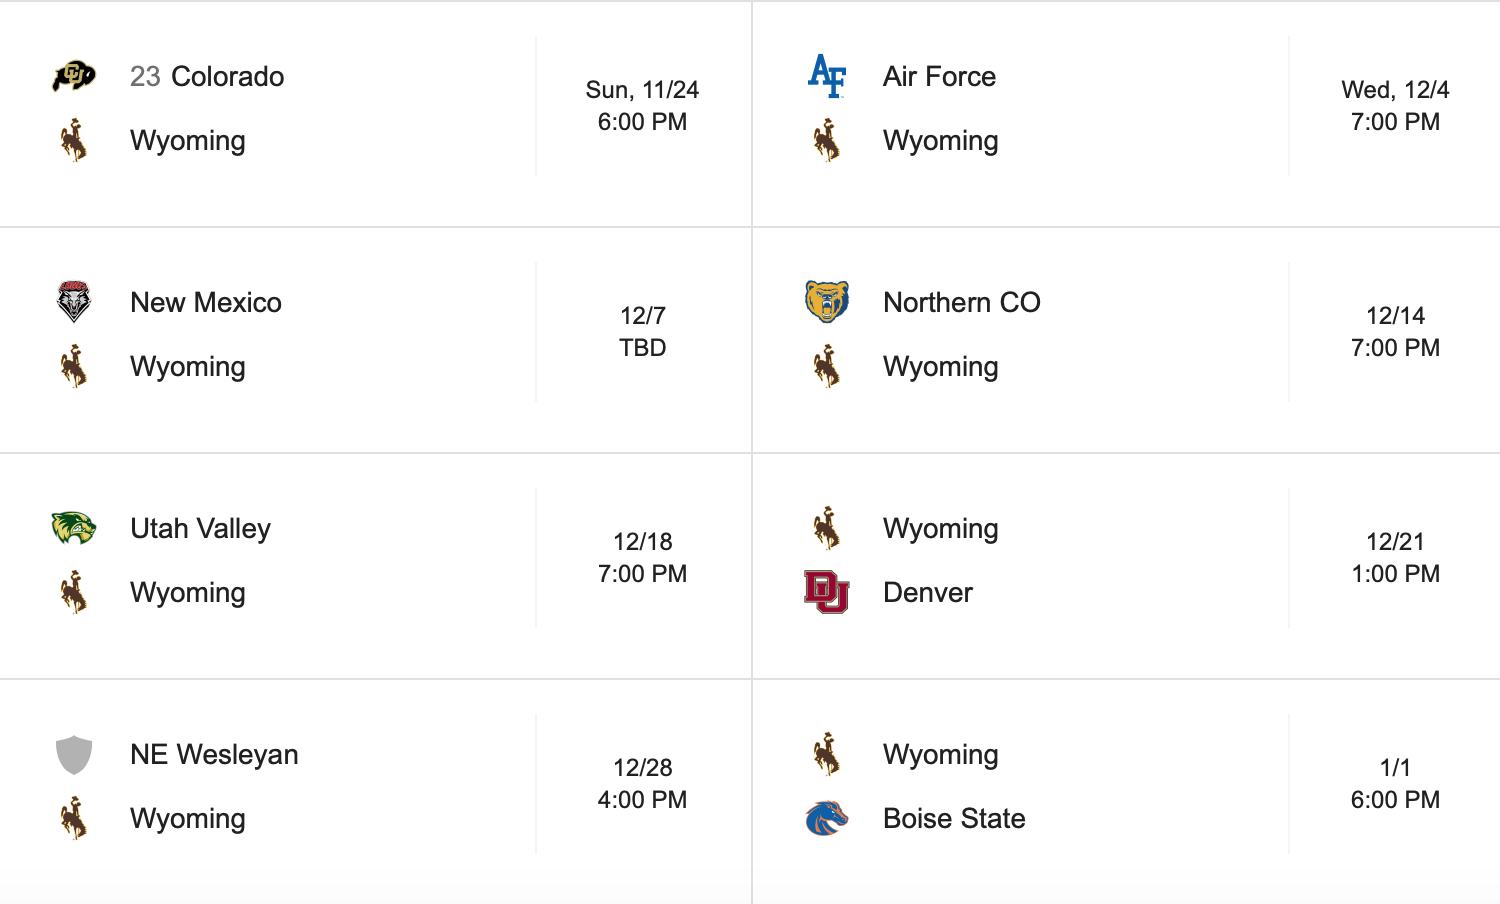This screenshot has height=904, width=1500.
Task: Click Wyoming logo in the Colorado game
Action: (x=74, y=140)
